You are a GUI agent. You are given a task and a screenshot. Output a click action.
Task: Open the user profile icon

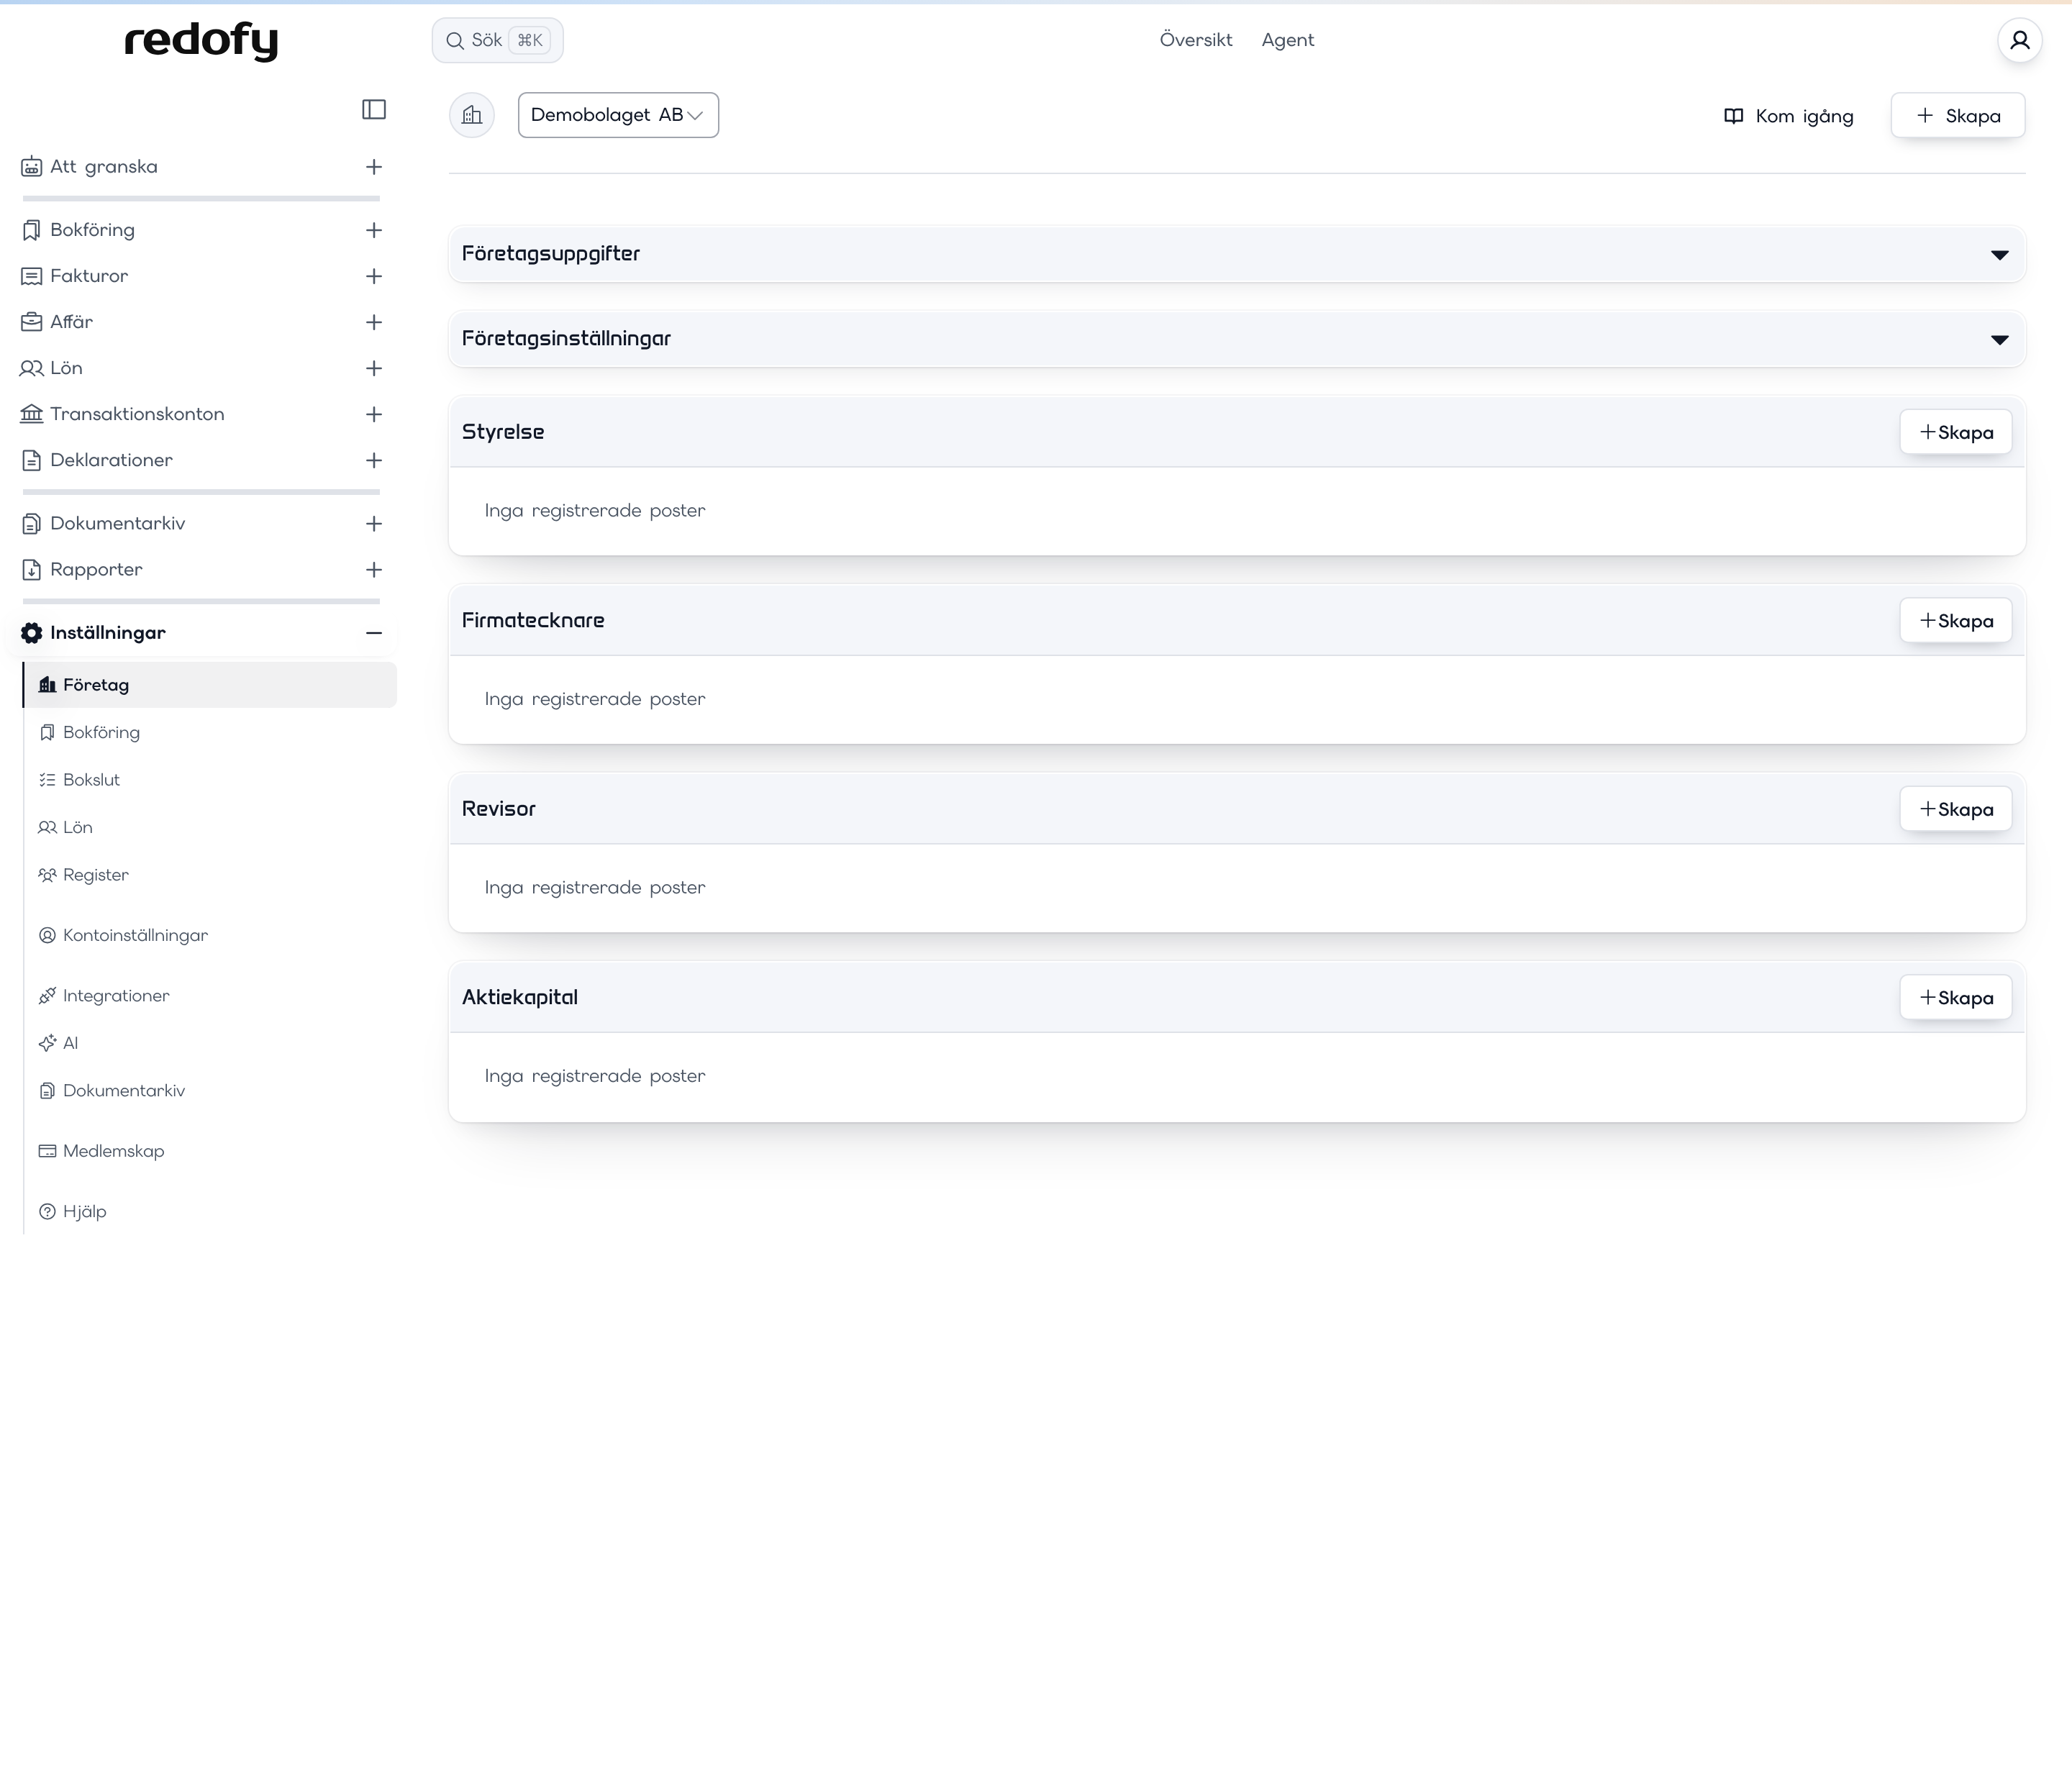(2019, 40)
